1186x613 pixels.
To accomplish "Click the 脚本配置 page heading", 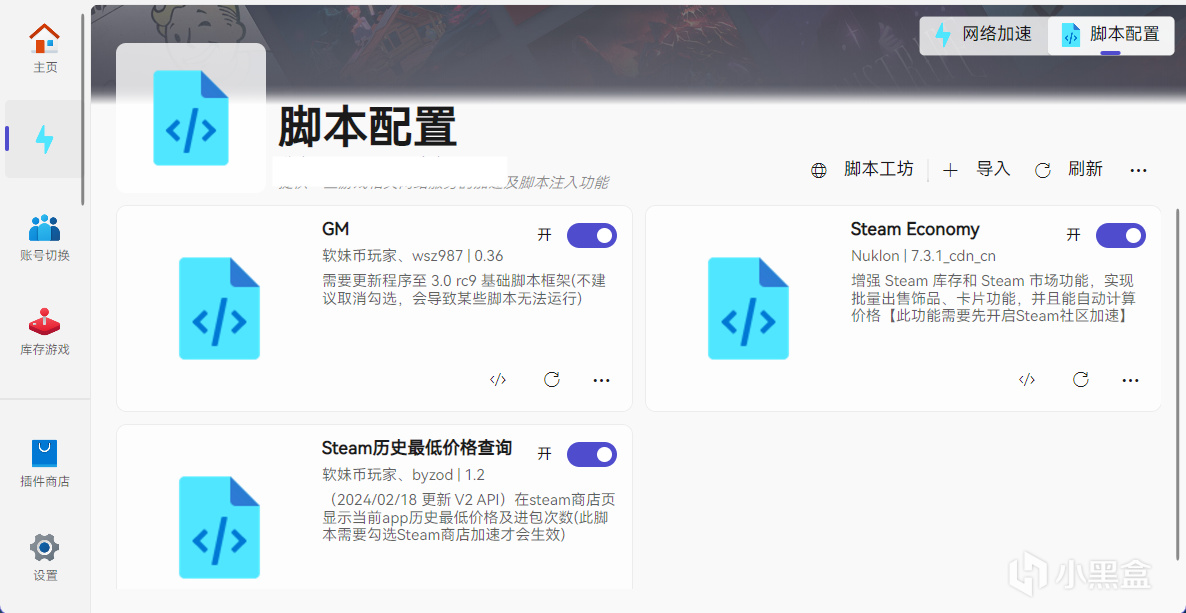I will [x=368, y=126].
